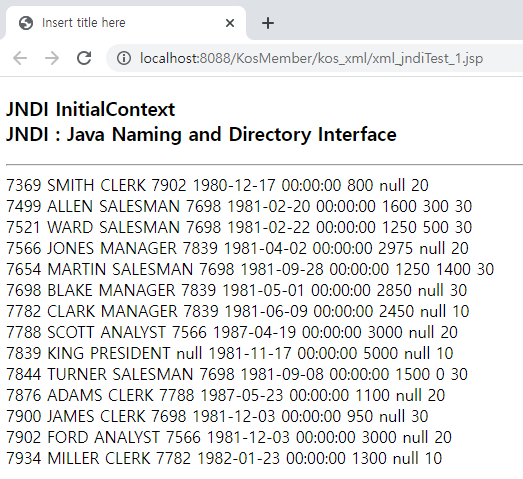Click the 7876 ADAMS CLERK row
Screen dimensions: 523x479
225,395
